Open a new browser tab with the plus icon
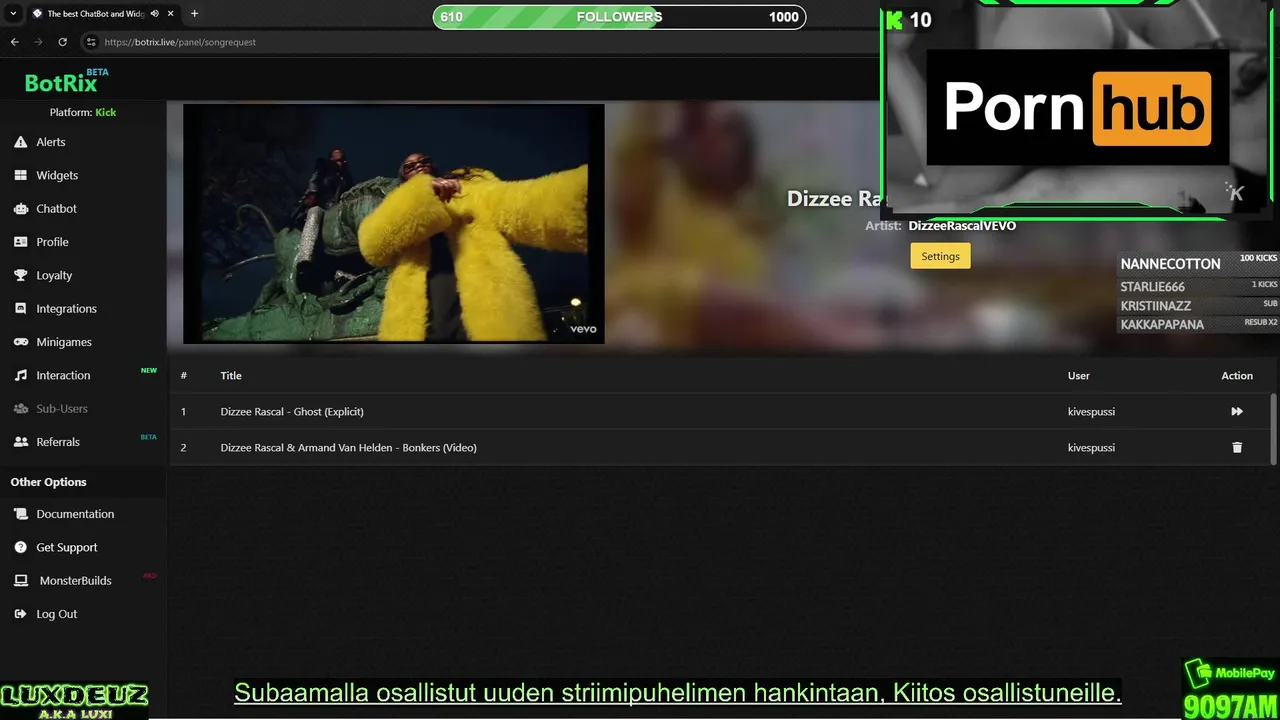This screenshot has width=1280, height=720. pos(194,14)
